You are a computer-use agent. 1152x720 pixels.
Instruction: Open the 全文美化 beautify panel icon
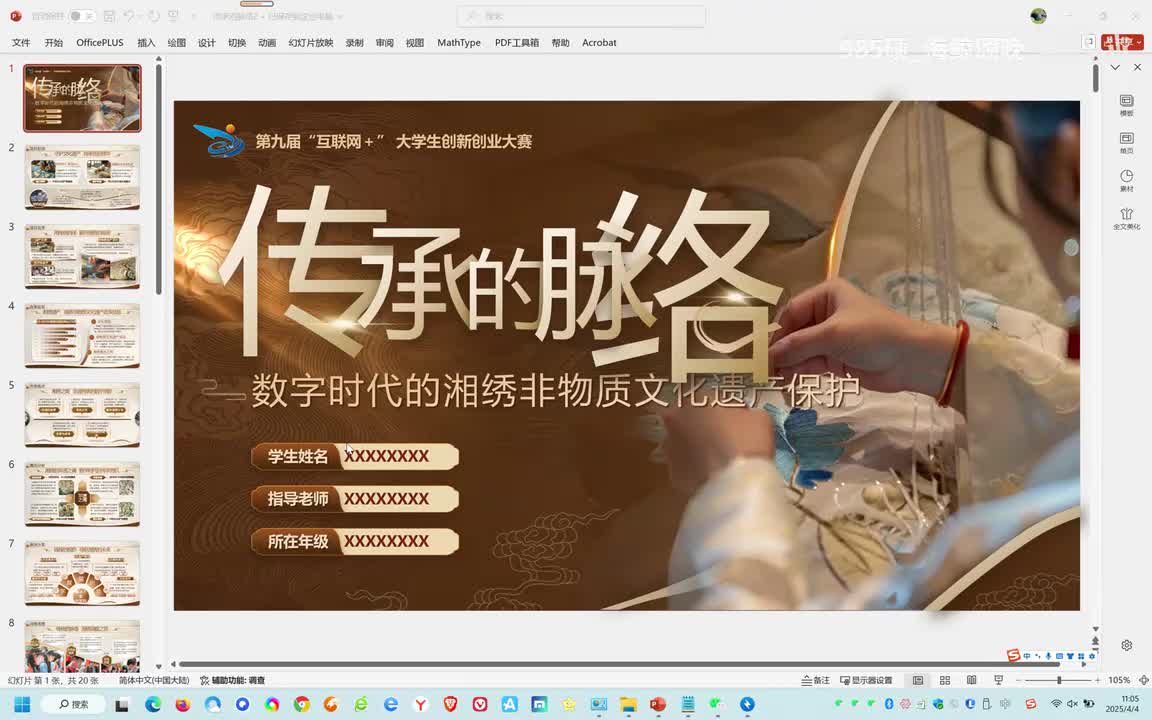(x=1126, y=218)
